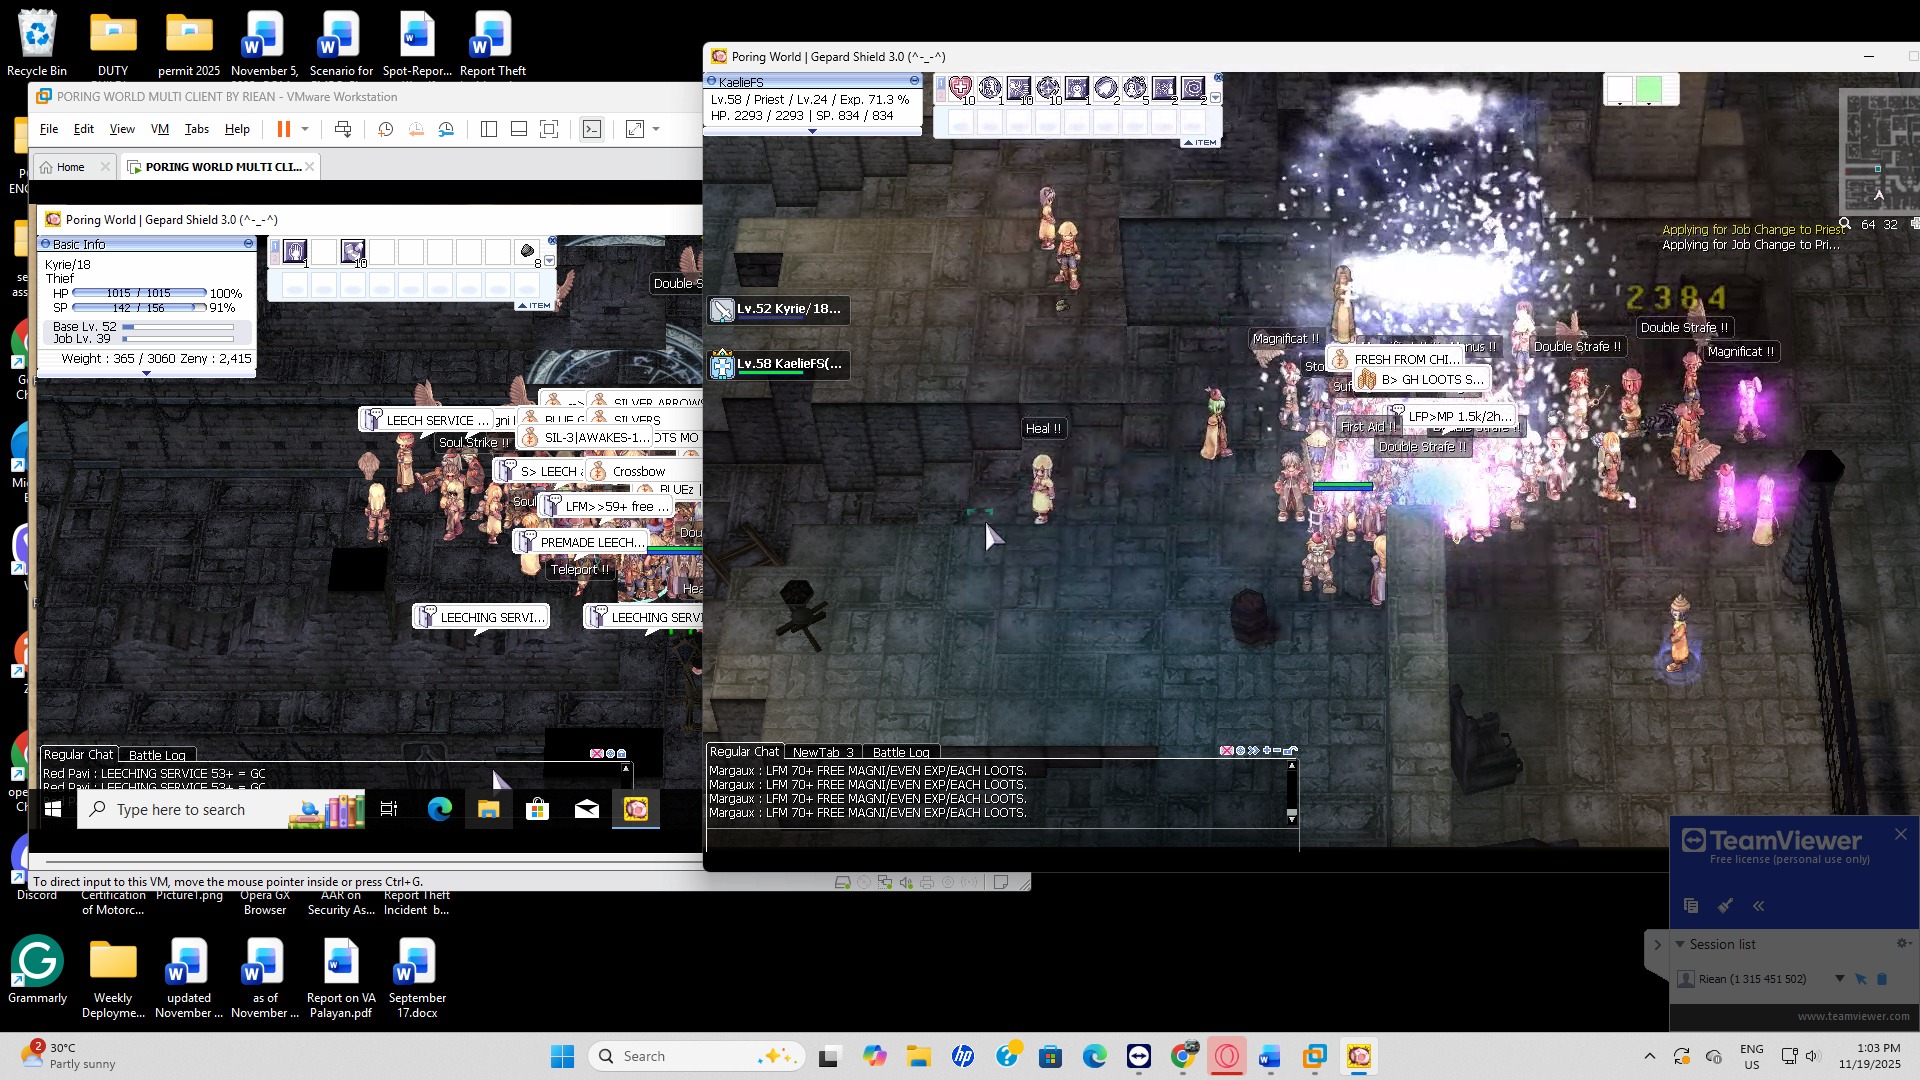The width and height of the screenshot is (1920, 1080).
Task: Open the Tabs menu in VMware
Action: [x=197, y=129]
